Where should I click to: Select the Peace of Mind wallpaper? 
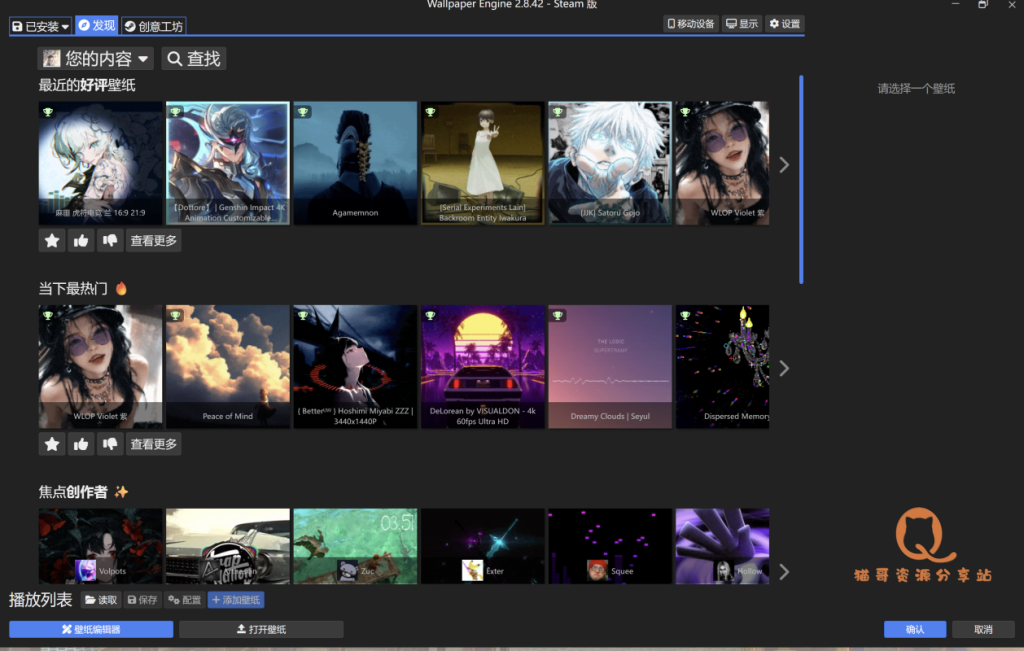(227, 367)
